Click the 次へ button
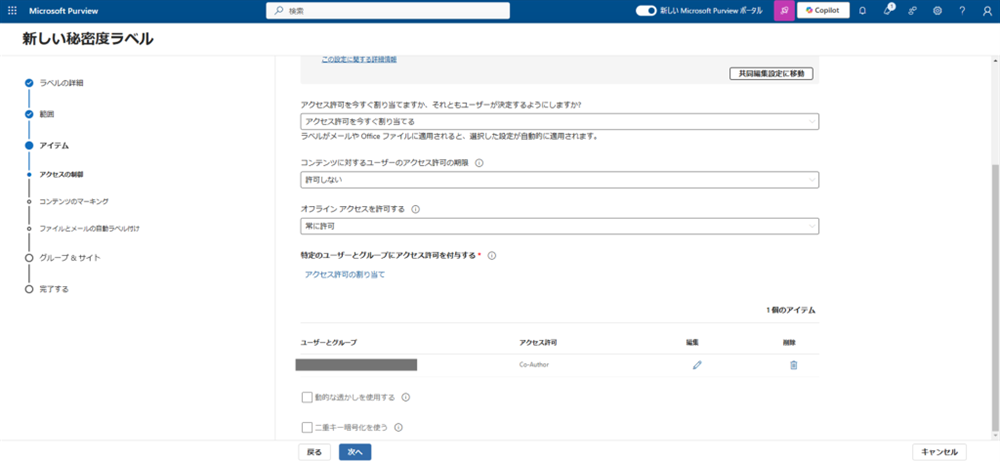Viewport: 1000px width, 463px height. point(355,452)
